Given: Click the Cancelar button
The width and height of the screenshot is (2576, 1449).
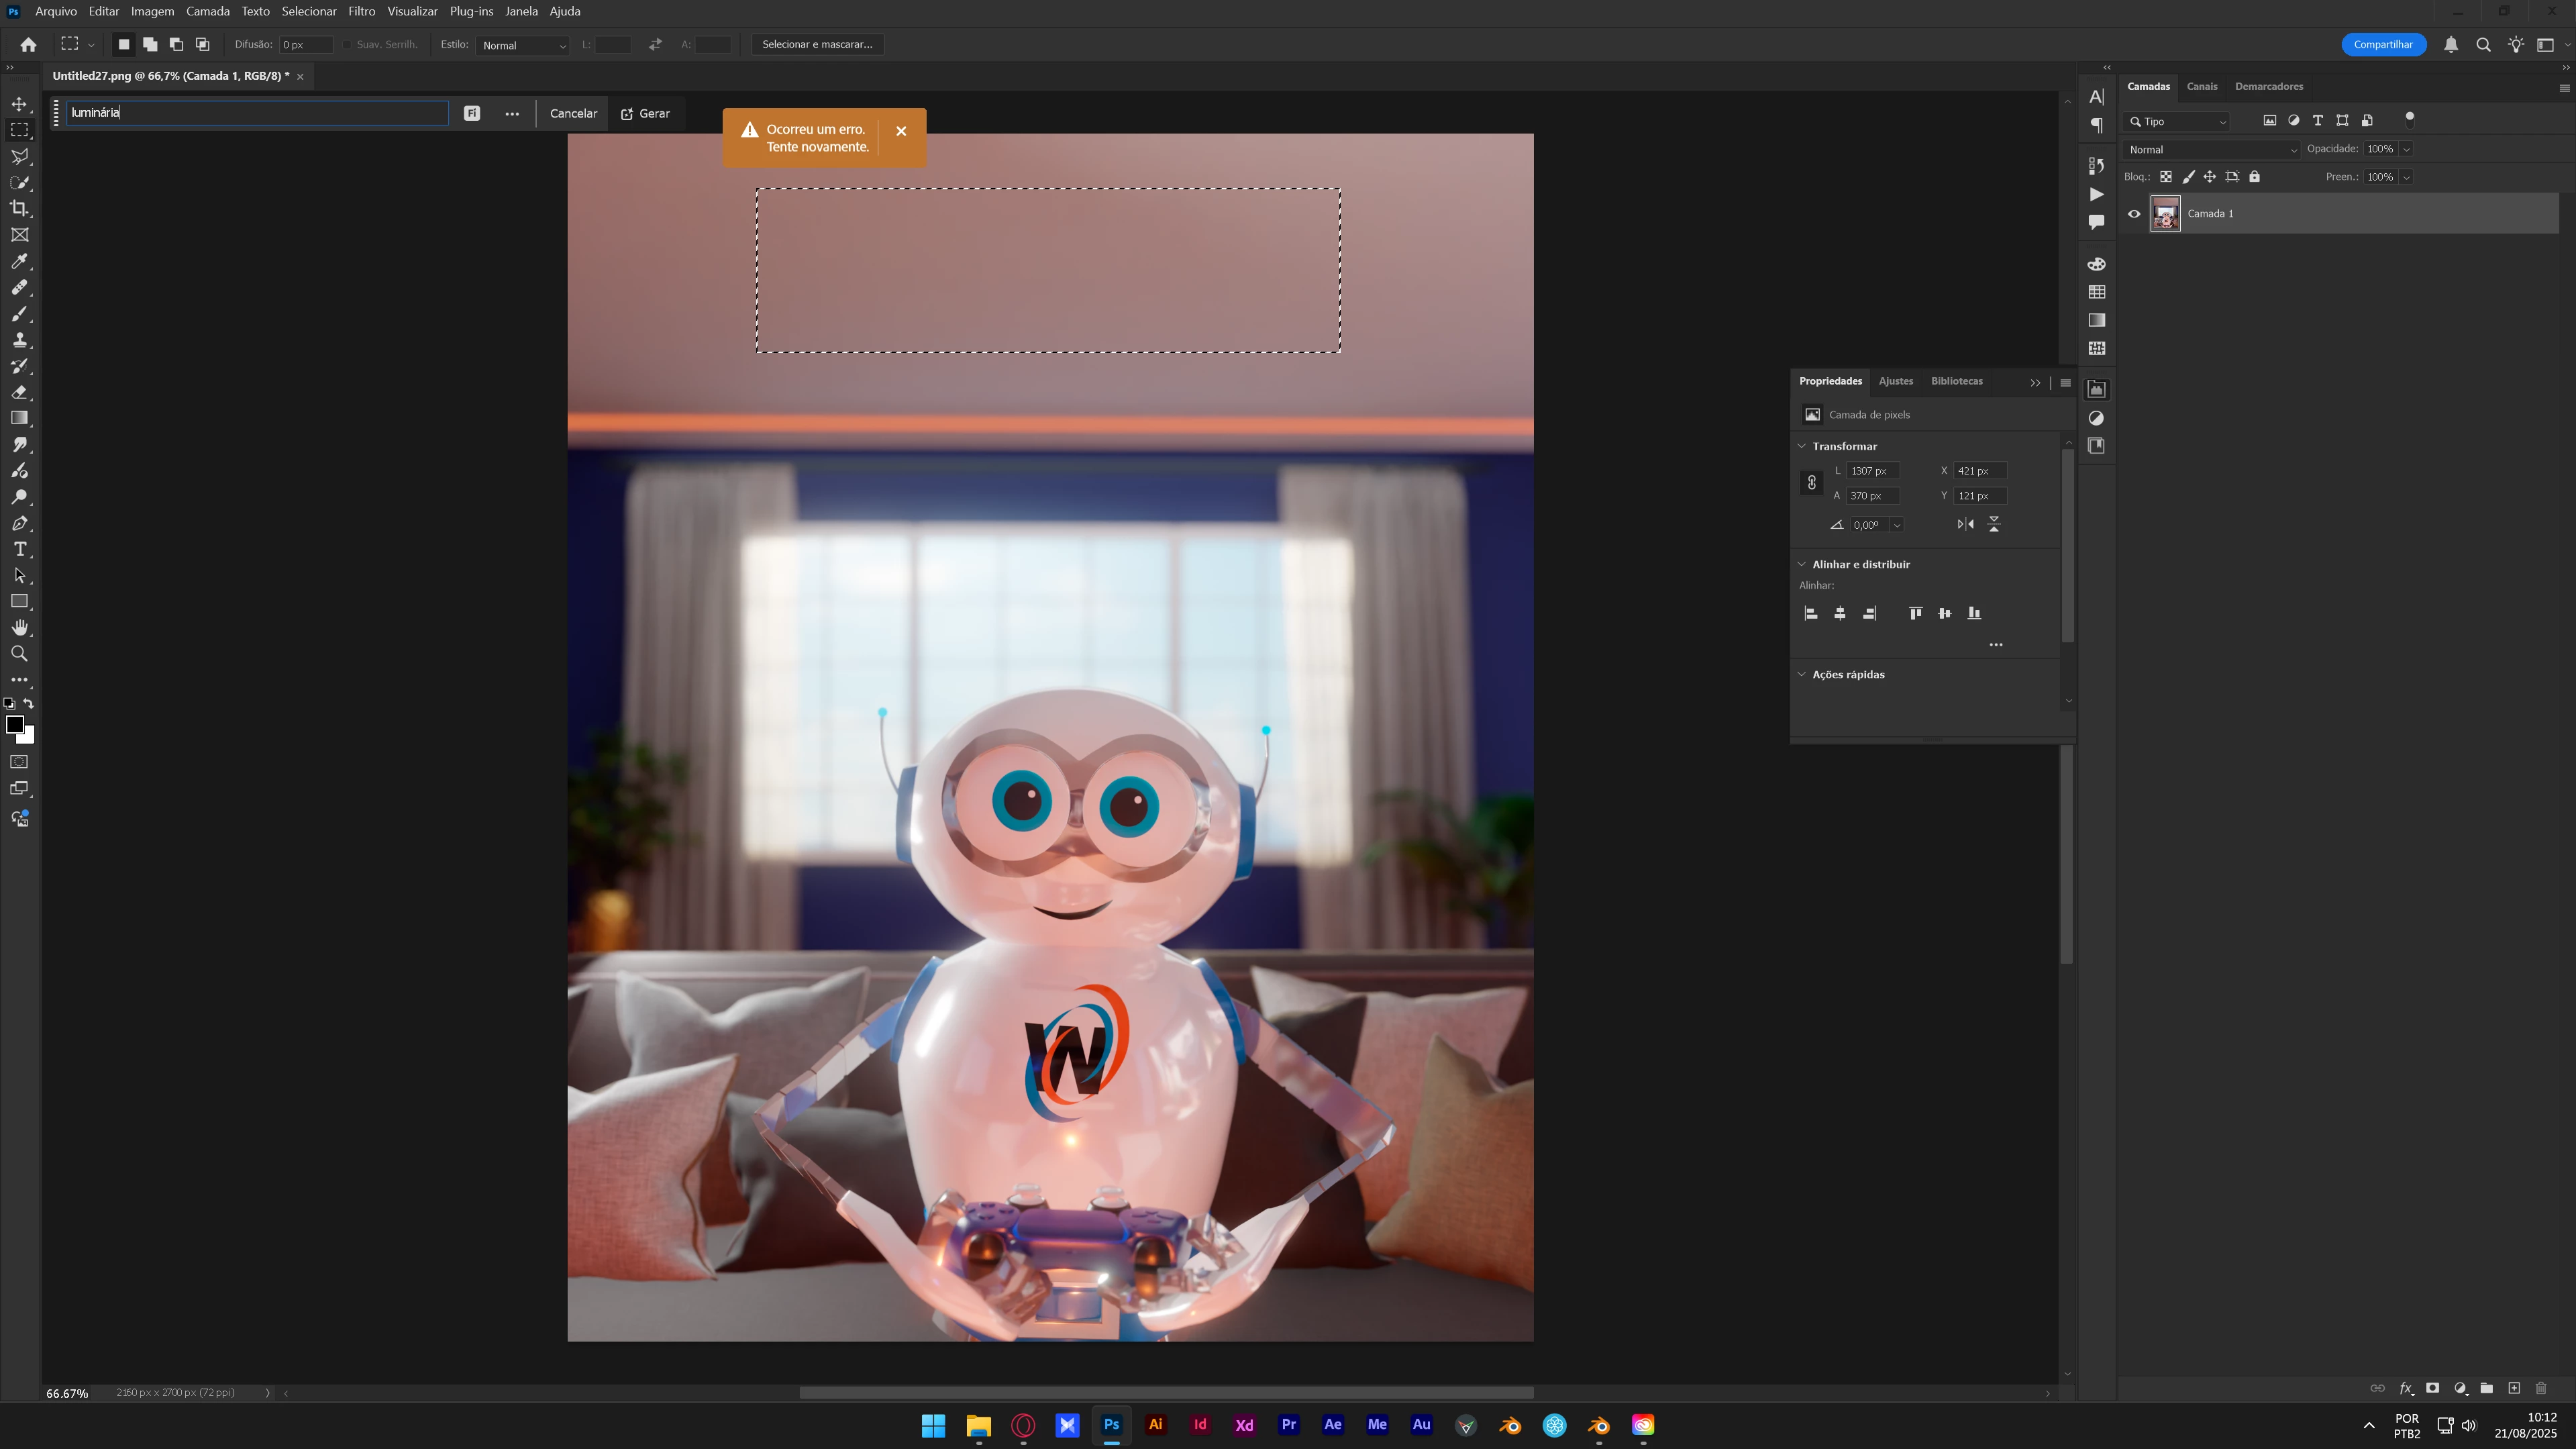Looking at the screenshot, I should click(x=573, y=114).
